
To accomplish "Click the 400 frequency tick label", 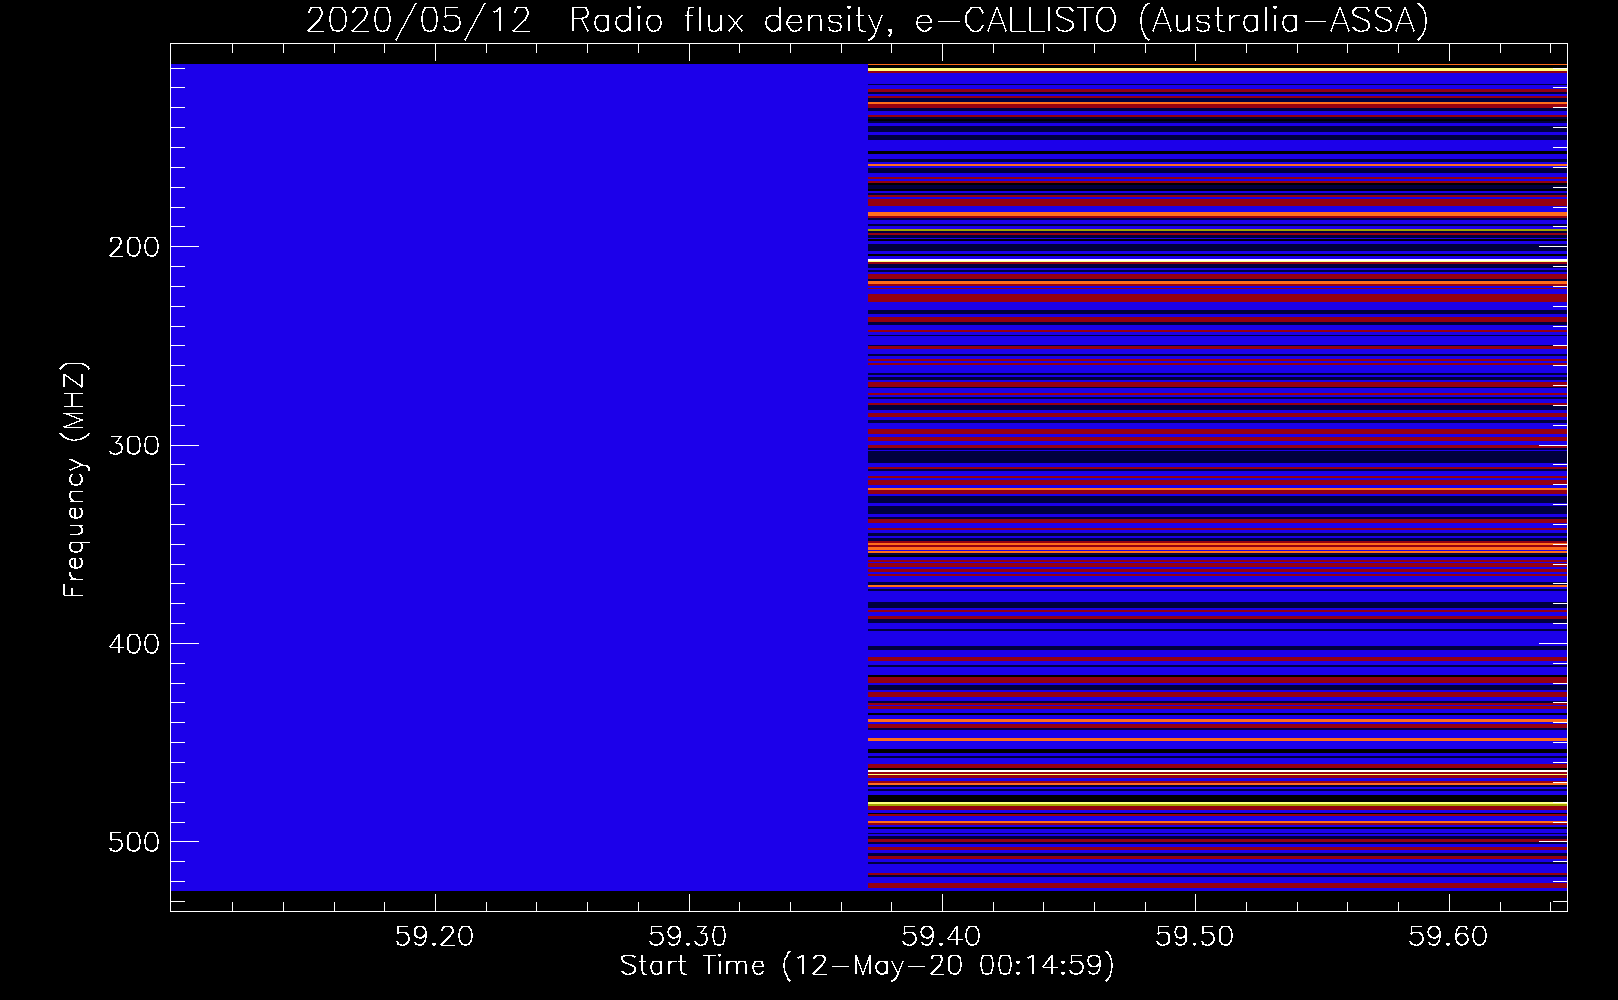I will coord(133,643).
